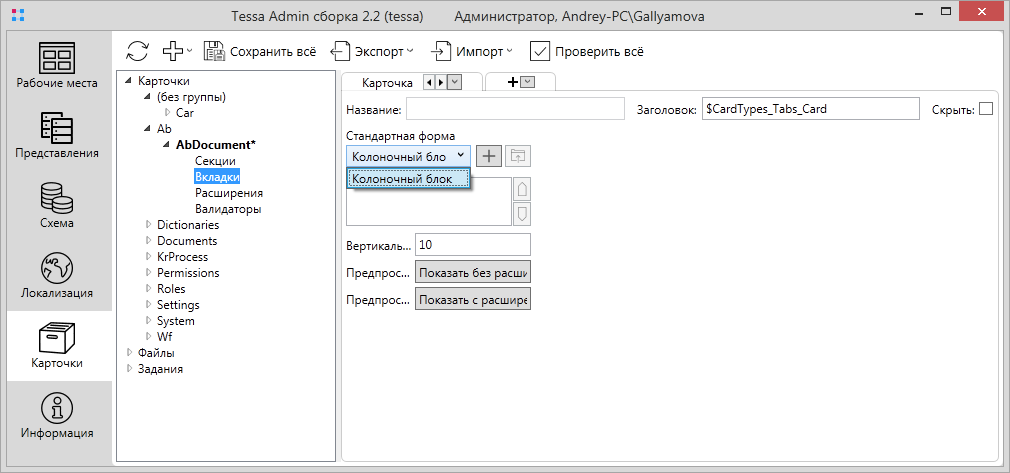Click the Refresh icon in the toolbar

(x=137, y=51)
